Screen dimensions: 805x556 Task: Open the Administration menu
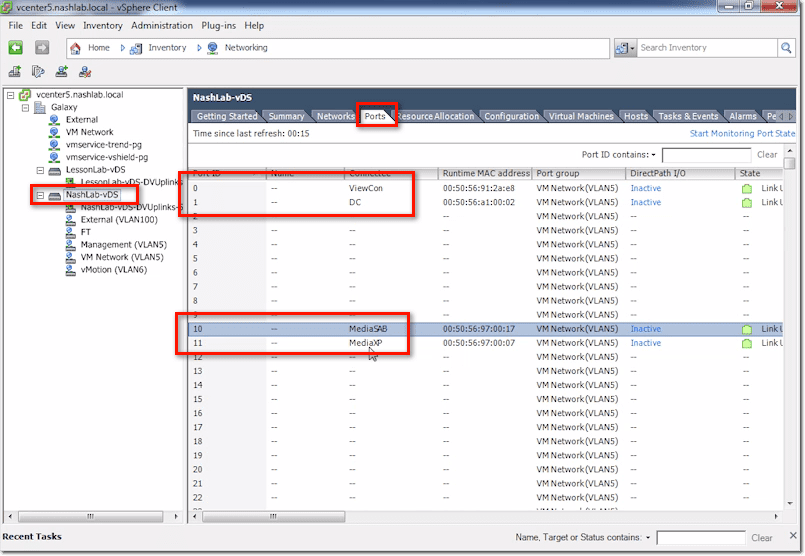[162, 26]
